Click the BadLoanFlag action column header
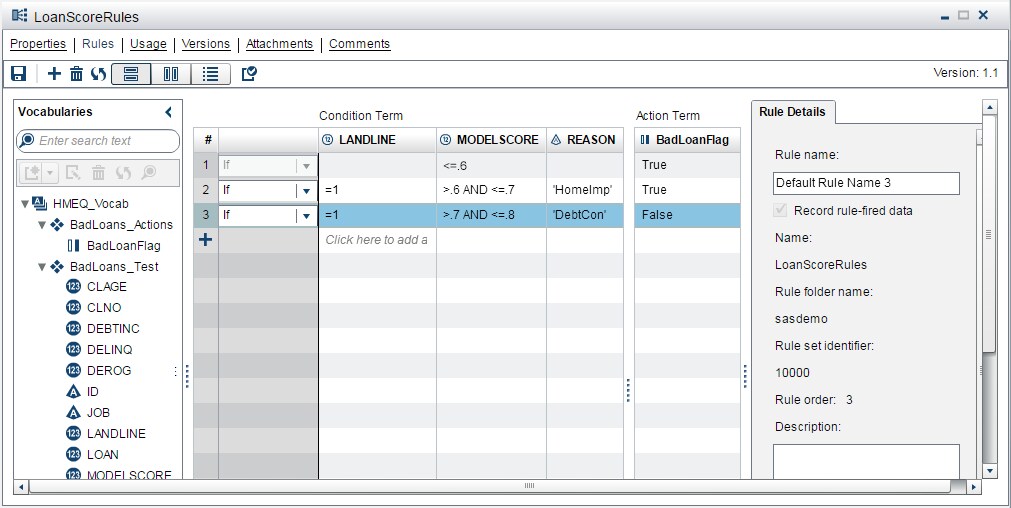This screenshot has width=1011, height=508. click(687, 140)
